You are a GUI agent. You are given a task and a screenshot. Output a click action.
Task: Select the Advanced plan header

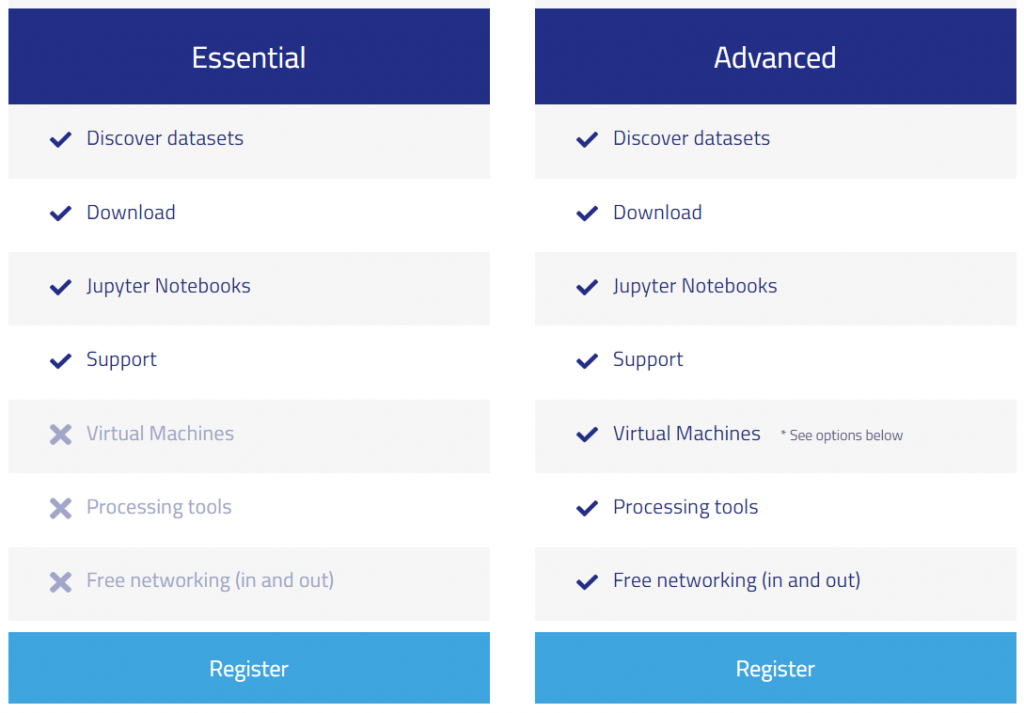click(x=775, y=57)
